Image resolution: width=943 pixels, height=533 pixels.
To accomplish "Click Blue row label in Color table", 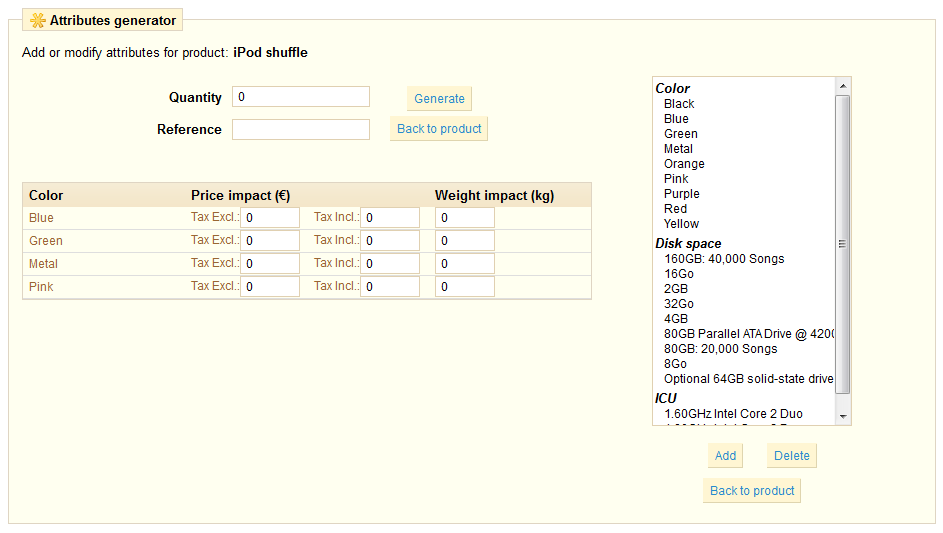I will pos(41,218).
